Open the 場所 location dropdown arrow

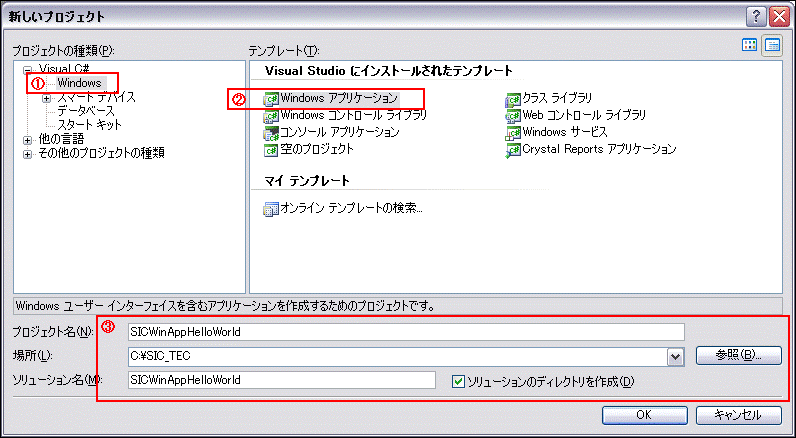tap(675, 357)
